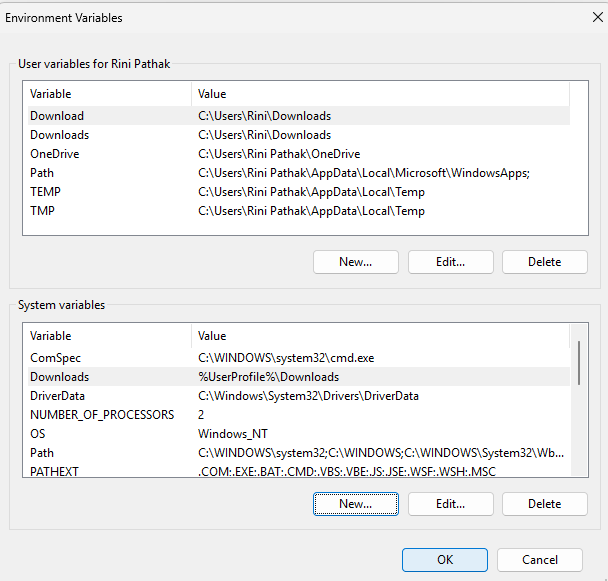Click New button under System variables
Screen dimensions: 608x581
pos(355,504)
